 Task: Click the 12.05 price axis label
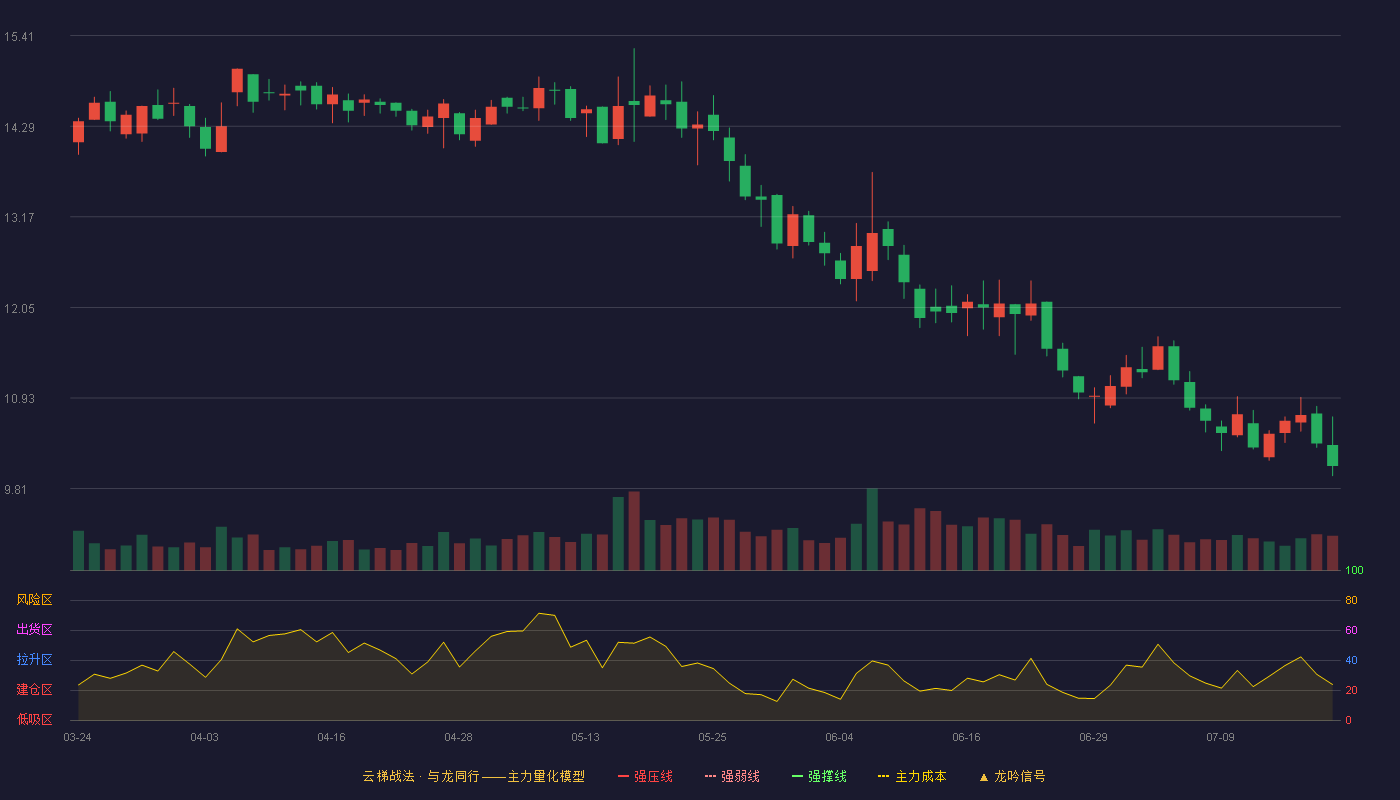pos(19,308)
